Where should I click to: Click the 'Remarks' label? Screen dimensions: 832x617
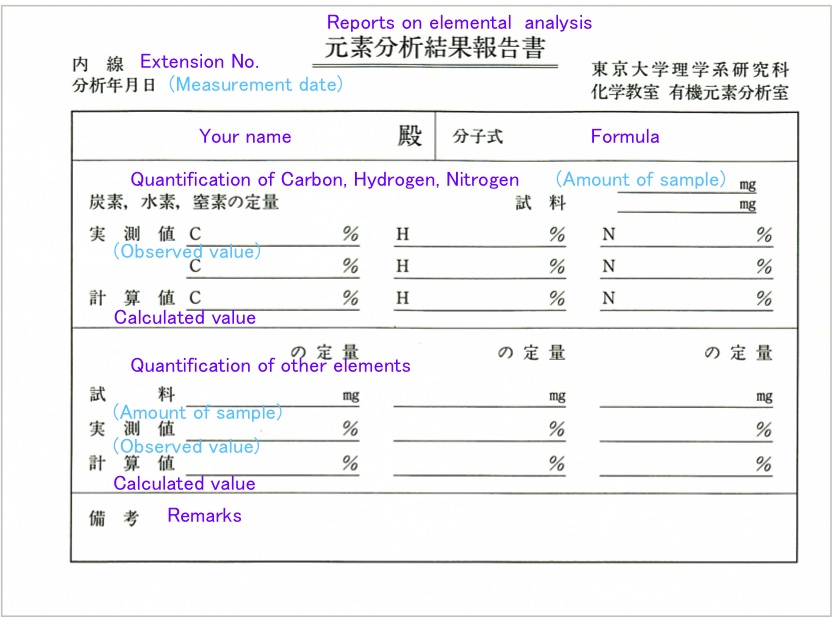tap(204, 515)
